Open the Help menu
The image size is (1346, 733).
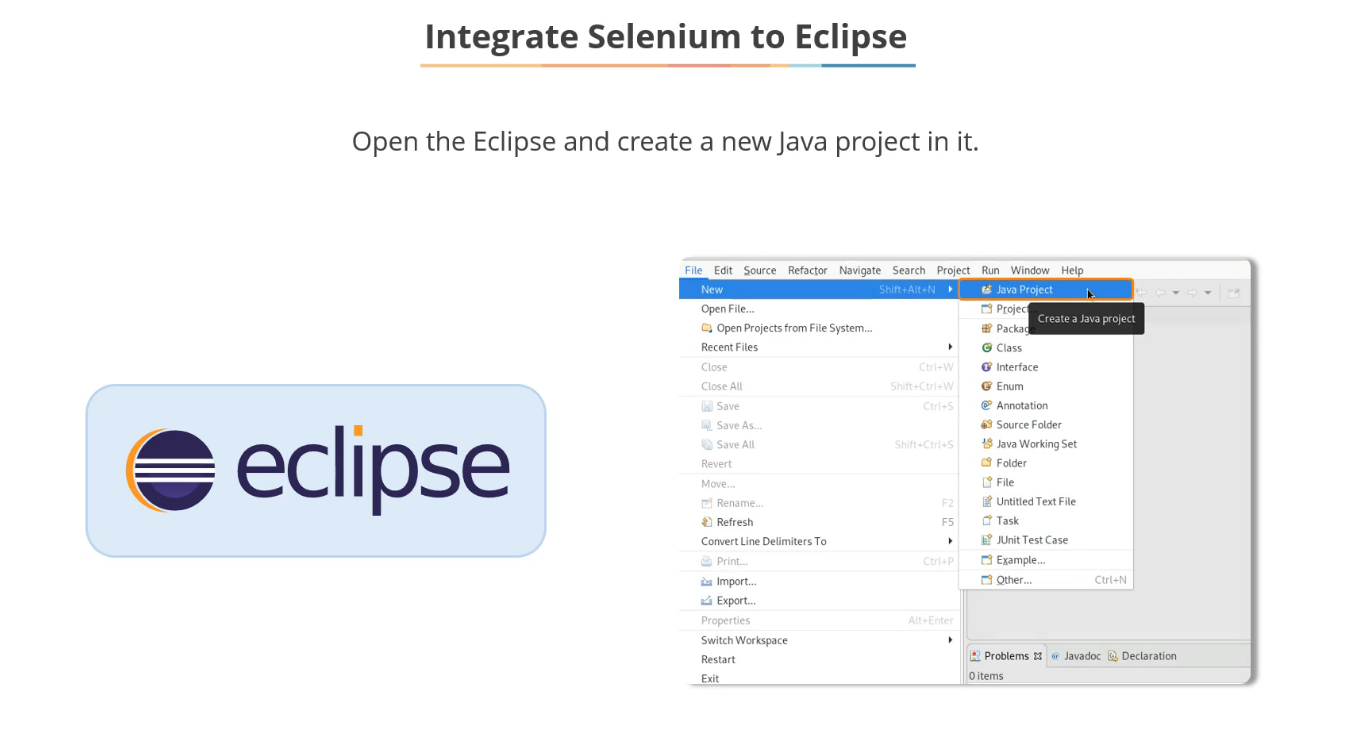(1072, 270)
